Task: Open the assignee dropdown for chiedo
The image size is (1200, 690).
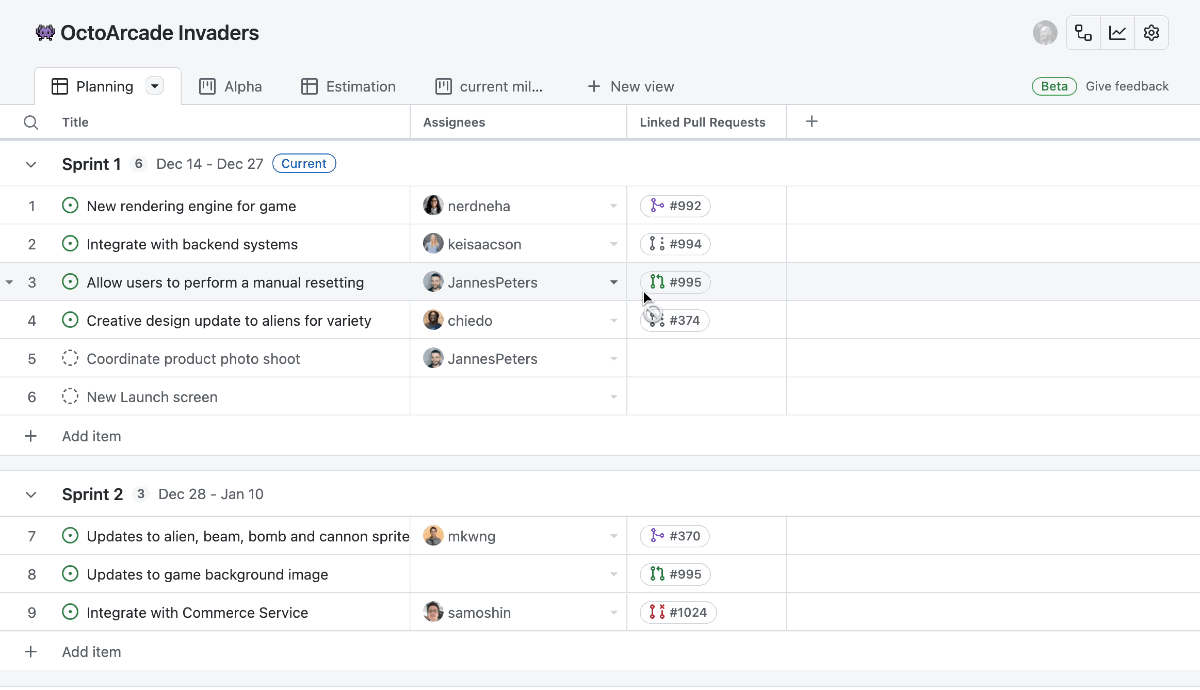Action: (x=614, y=320)
